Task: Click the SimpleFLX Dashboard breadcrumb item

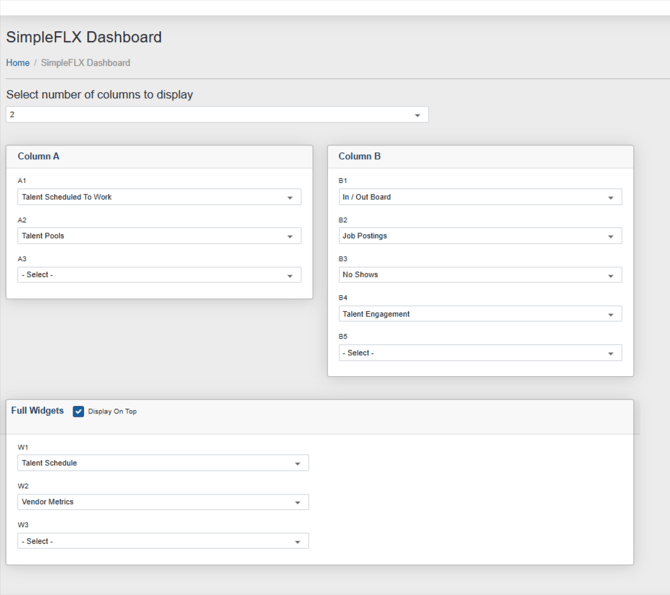Action: (85, 63)
